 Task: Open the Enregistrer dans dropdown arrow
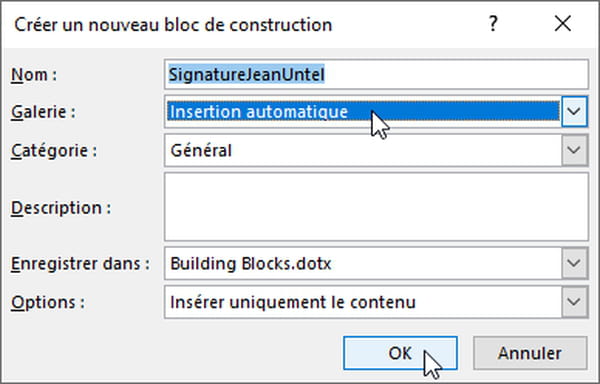574,263
